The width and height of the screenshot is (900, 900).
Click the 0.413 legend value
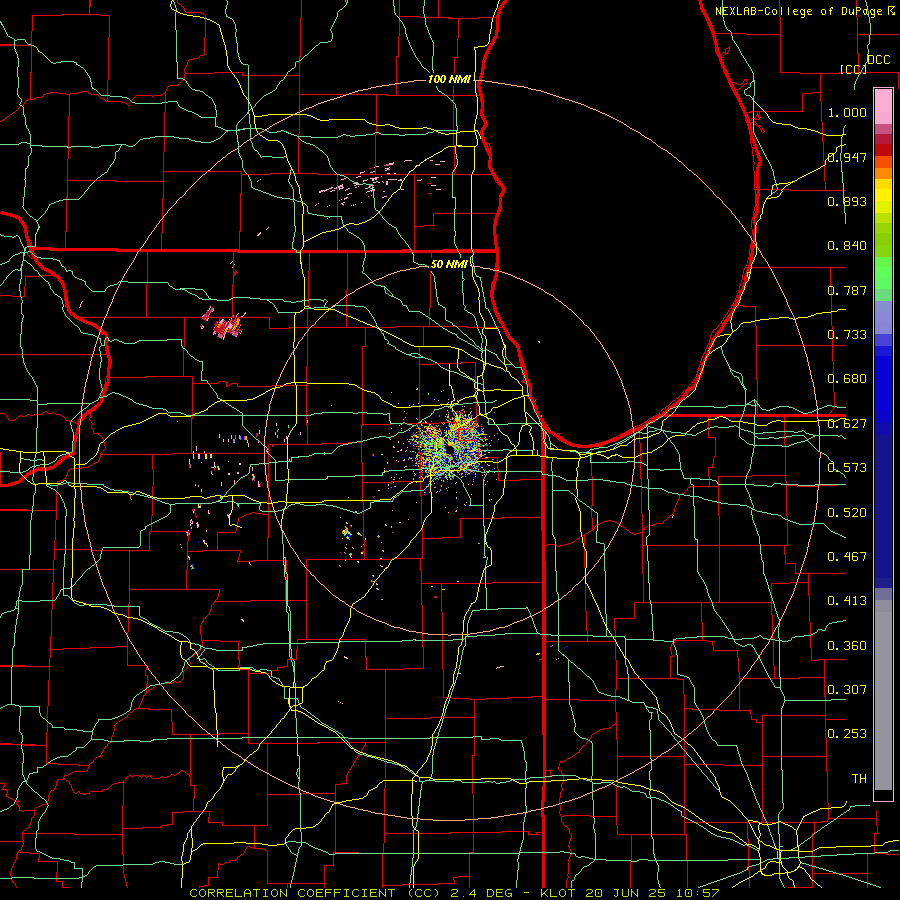[847, 601]
